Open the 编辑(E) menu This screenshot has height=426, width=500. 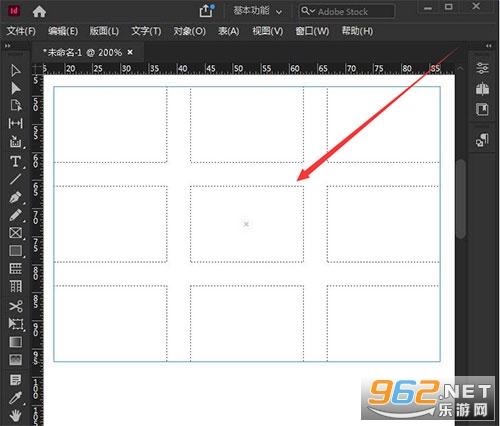63,31
